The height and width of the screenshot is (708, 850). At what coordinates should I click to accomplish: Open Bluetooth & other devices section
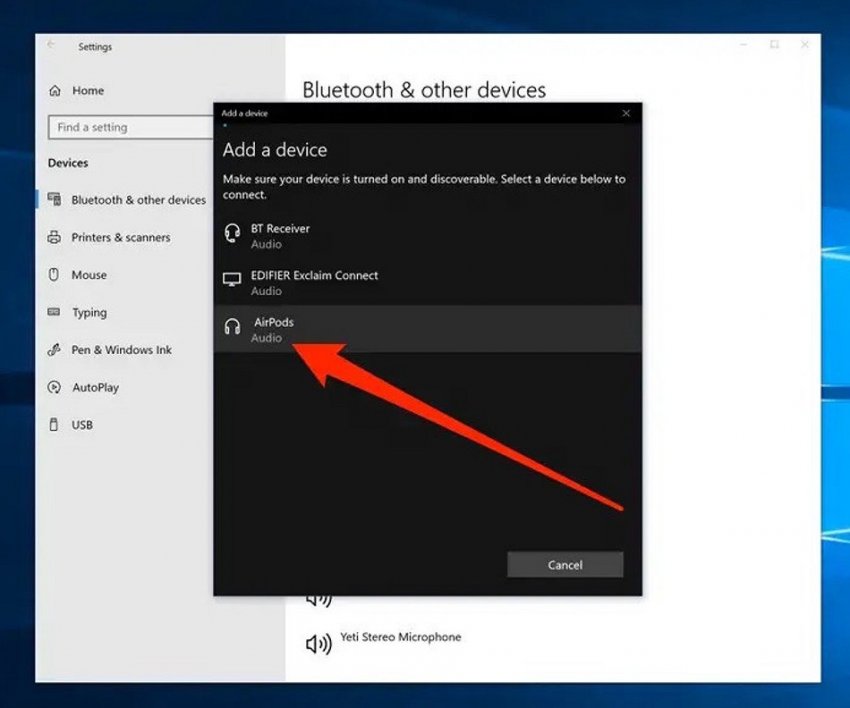(x=138, y=200)
